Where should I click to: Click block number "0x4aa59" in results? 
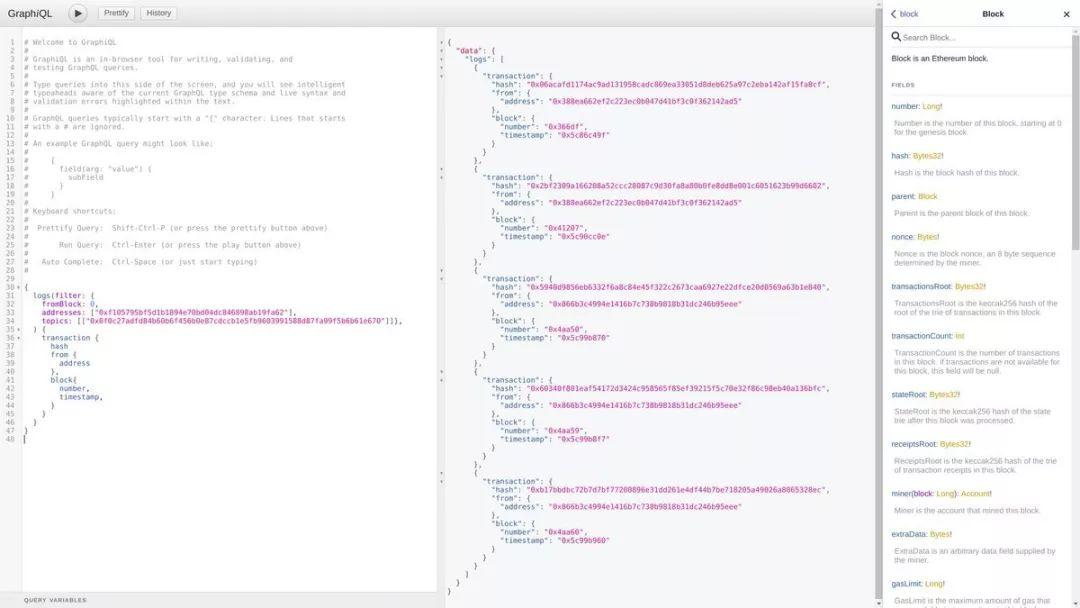click(x=565, y=431)
